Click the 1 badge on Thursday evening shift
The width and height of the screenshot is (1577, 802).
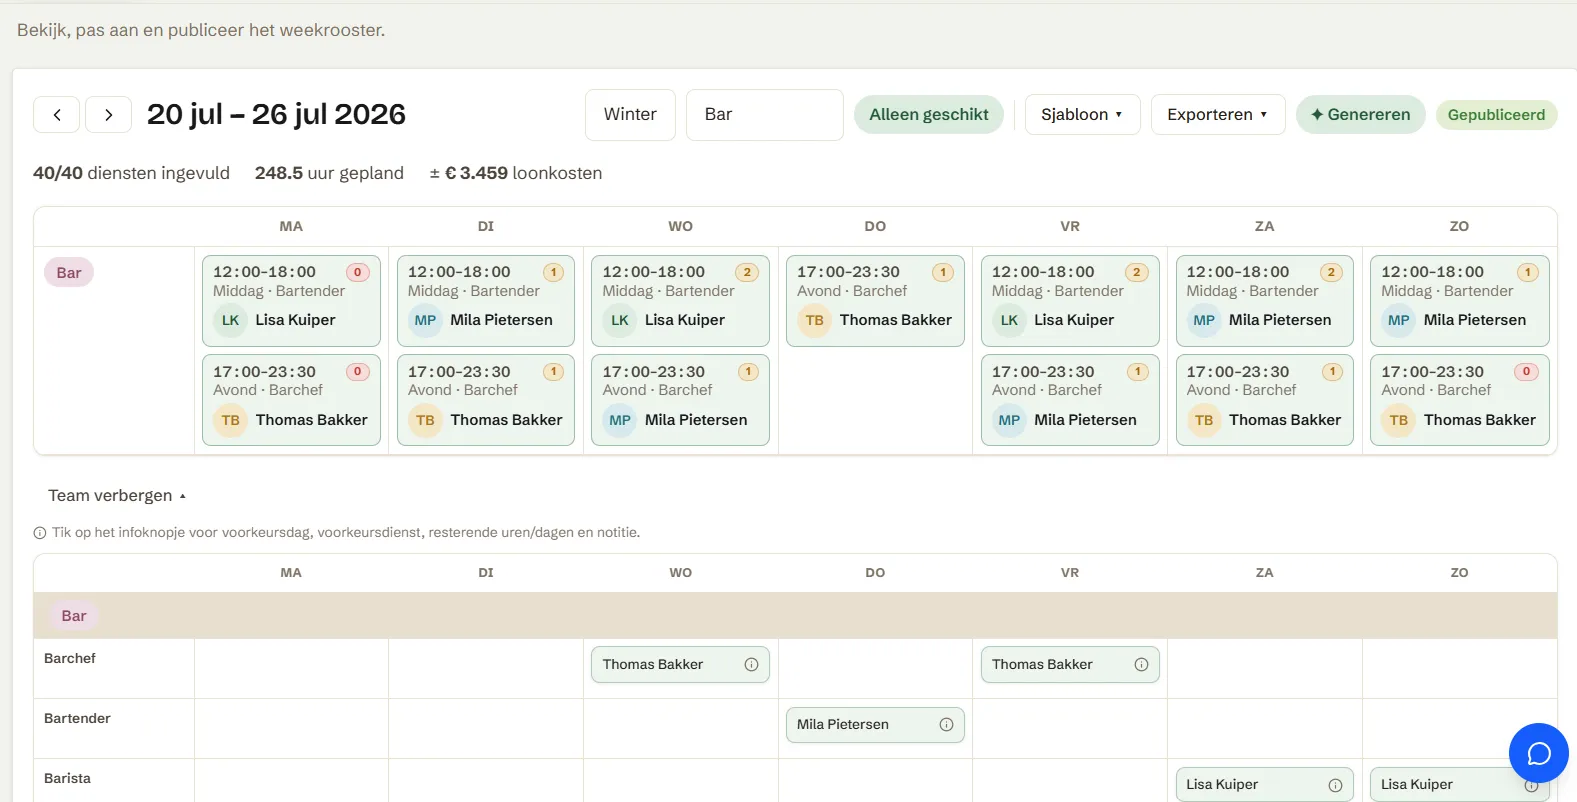(942, 272)
